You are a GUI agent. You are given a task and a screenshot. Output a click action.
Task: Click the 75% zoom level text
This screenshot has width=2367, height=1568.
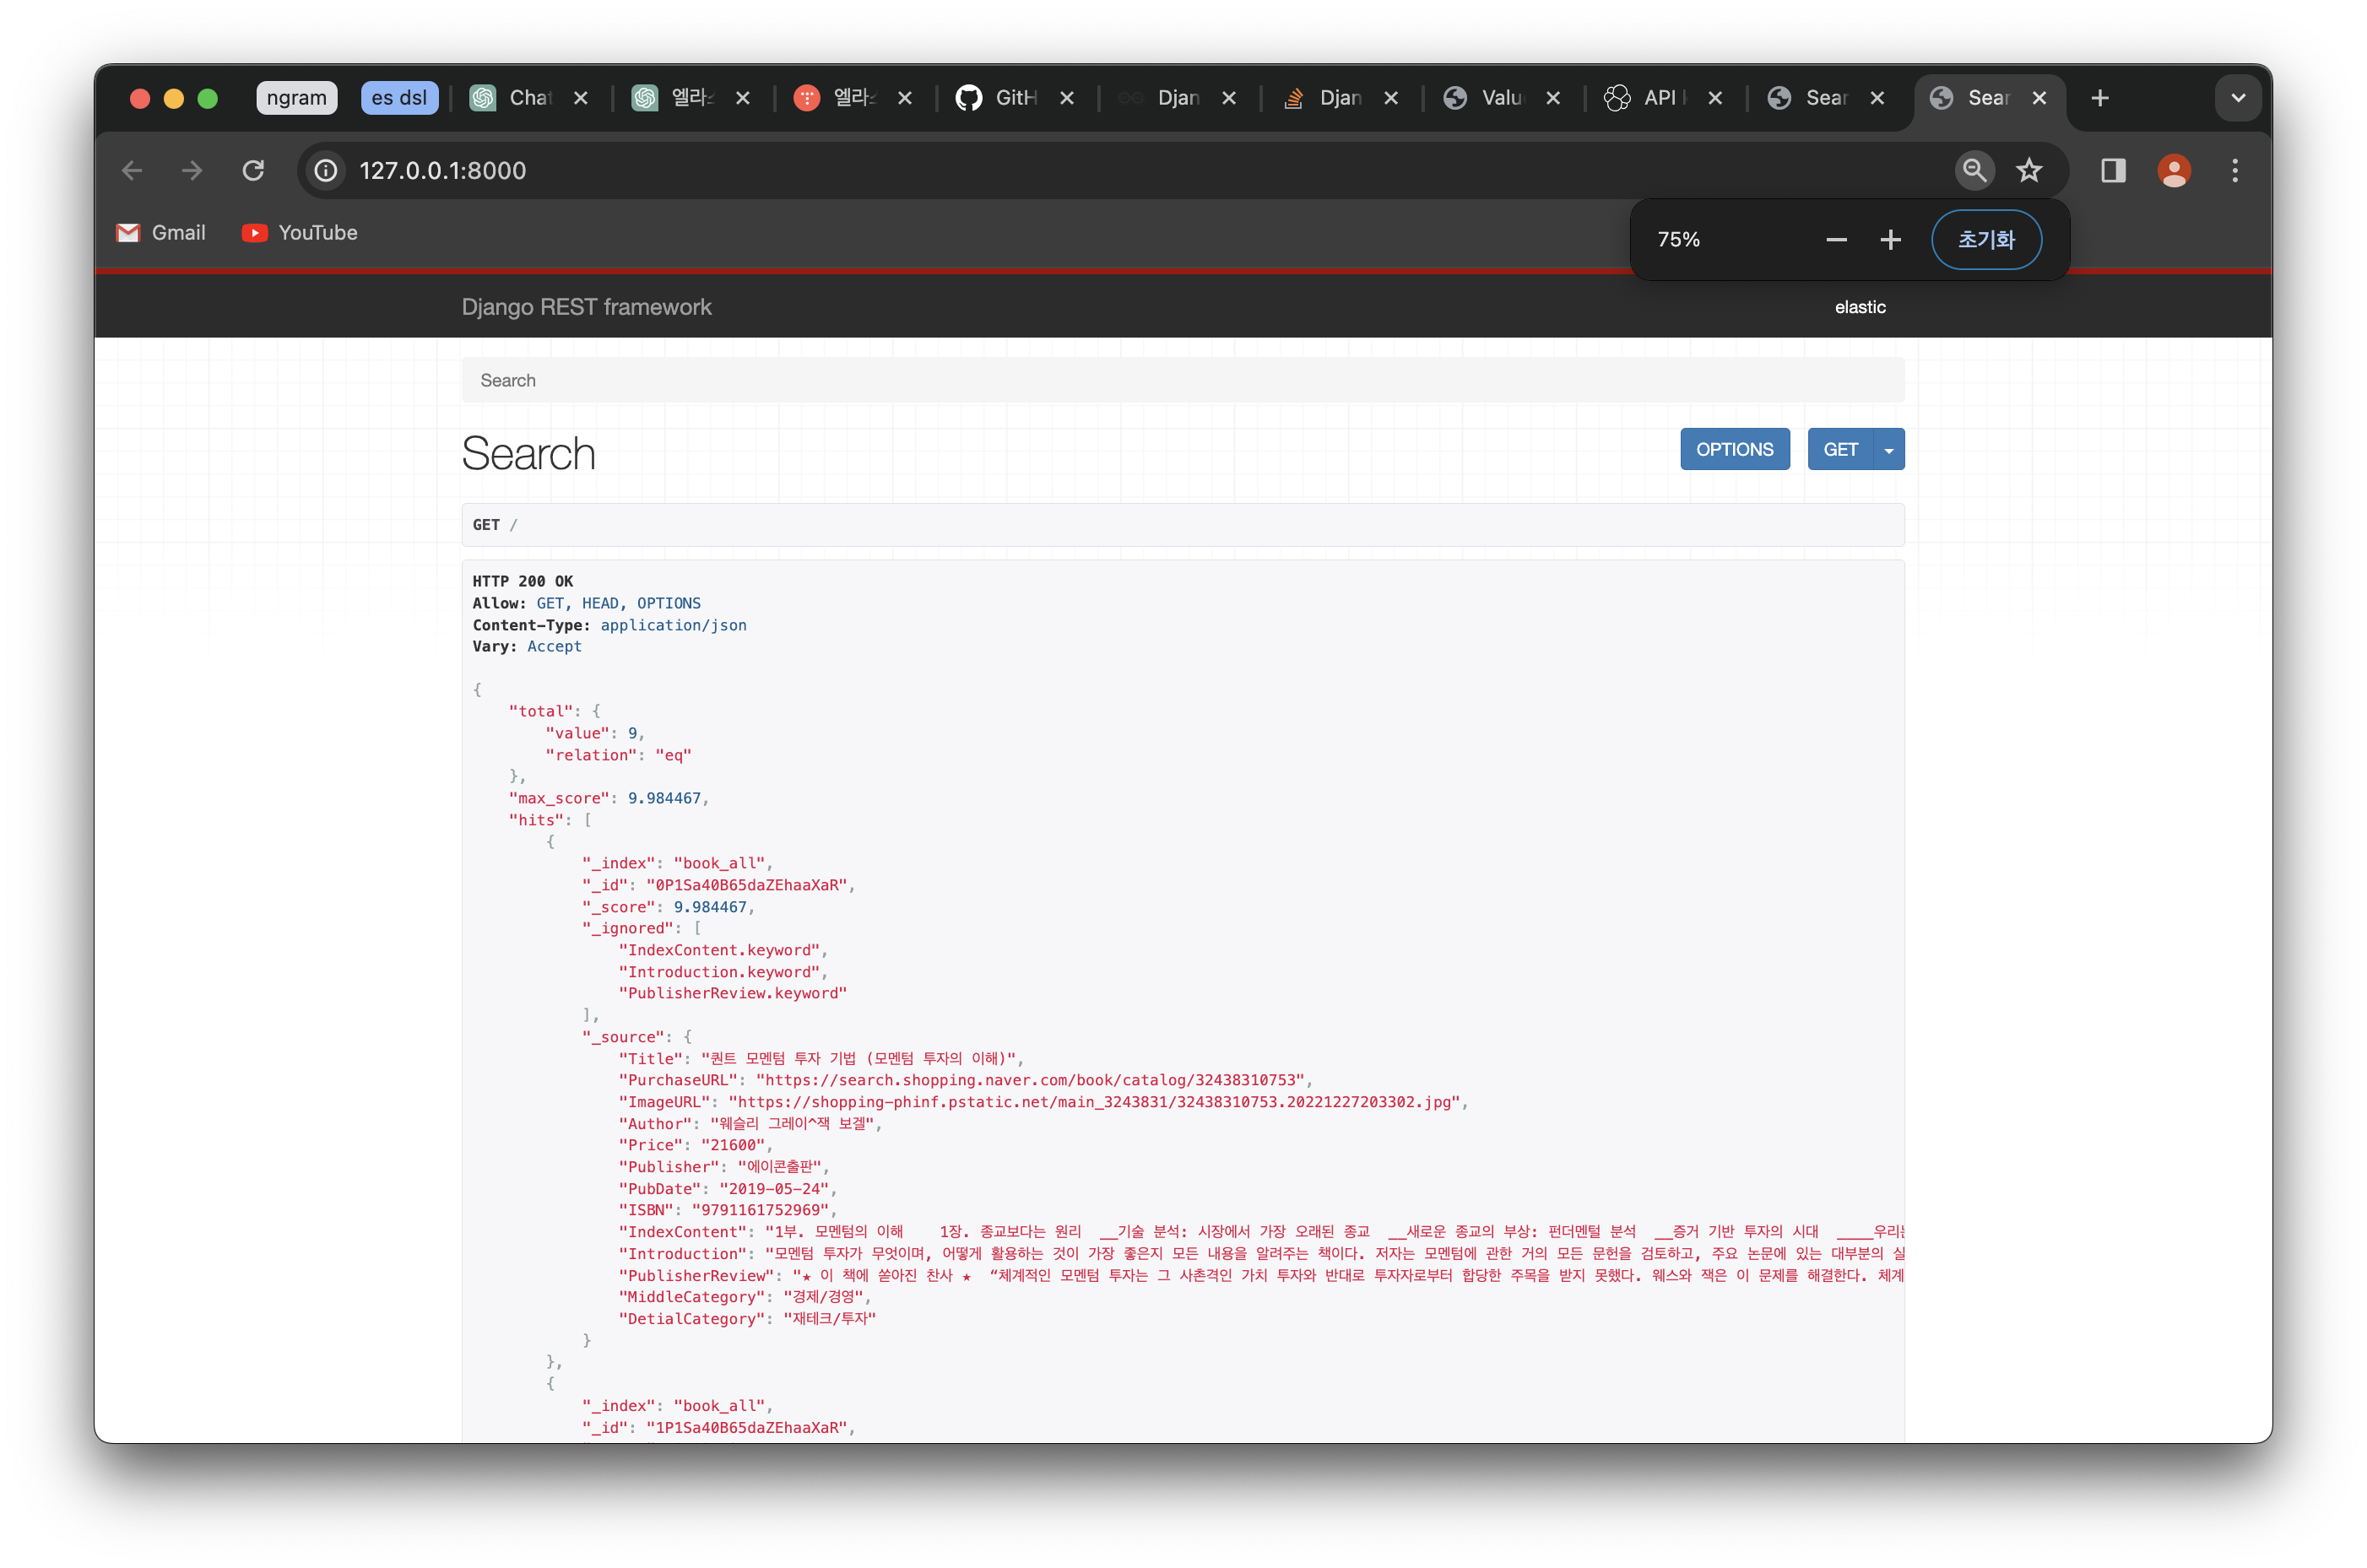click(x=1678, y=240)
